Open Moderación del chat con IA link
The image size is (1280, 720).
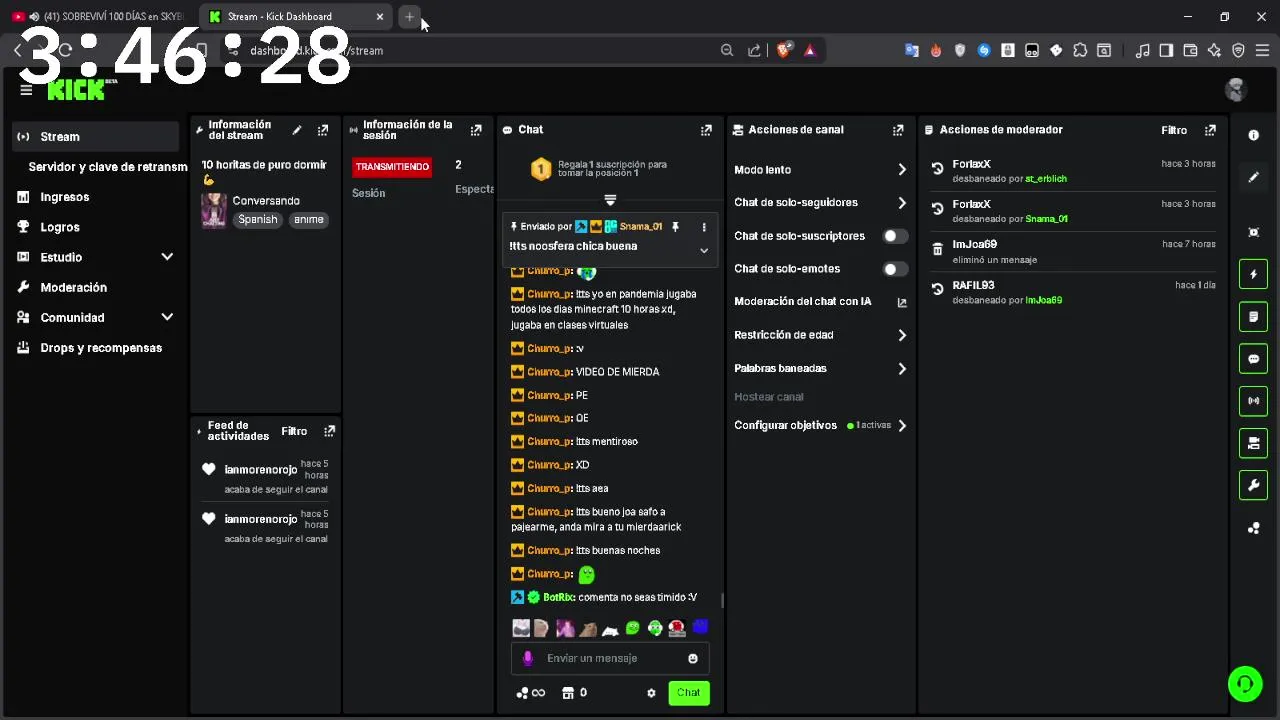[820, 302]
